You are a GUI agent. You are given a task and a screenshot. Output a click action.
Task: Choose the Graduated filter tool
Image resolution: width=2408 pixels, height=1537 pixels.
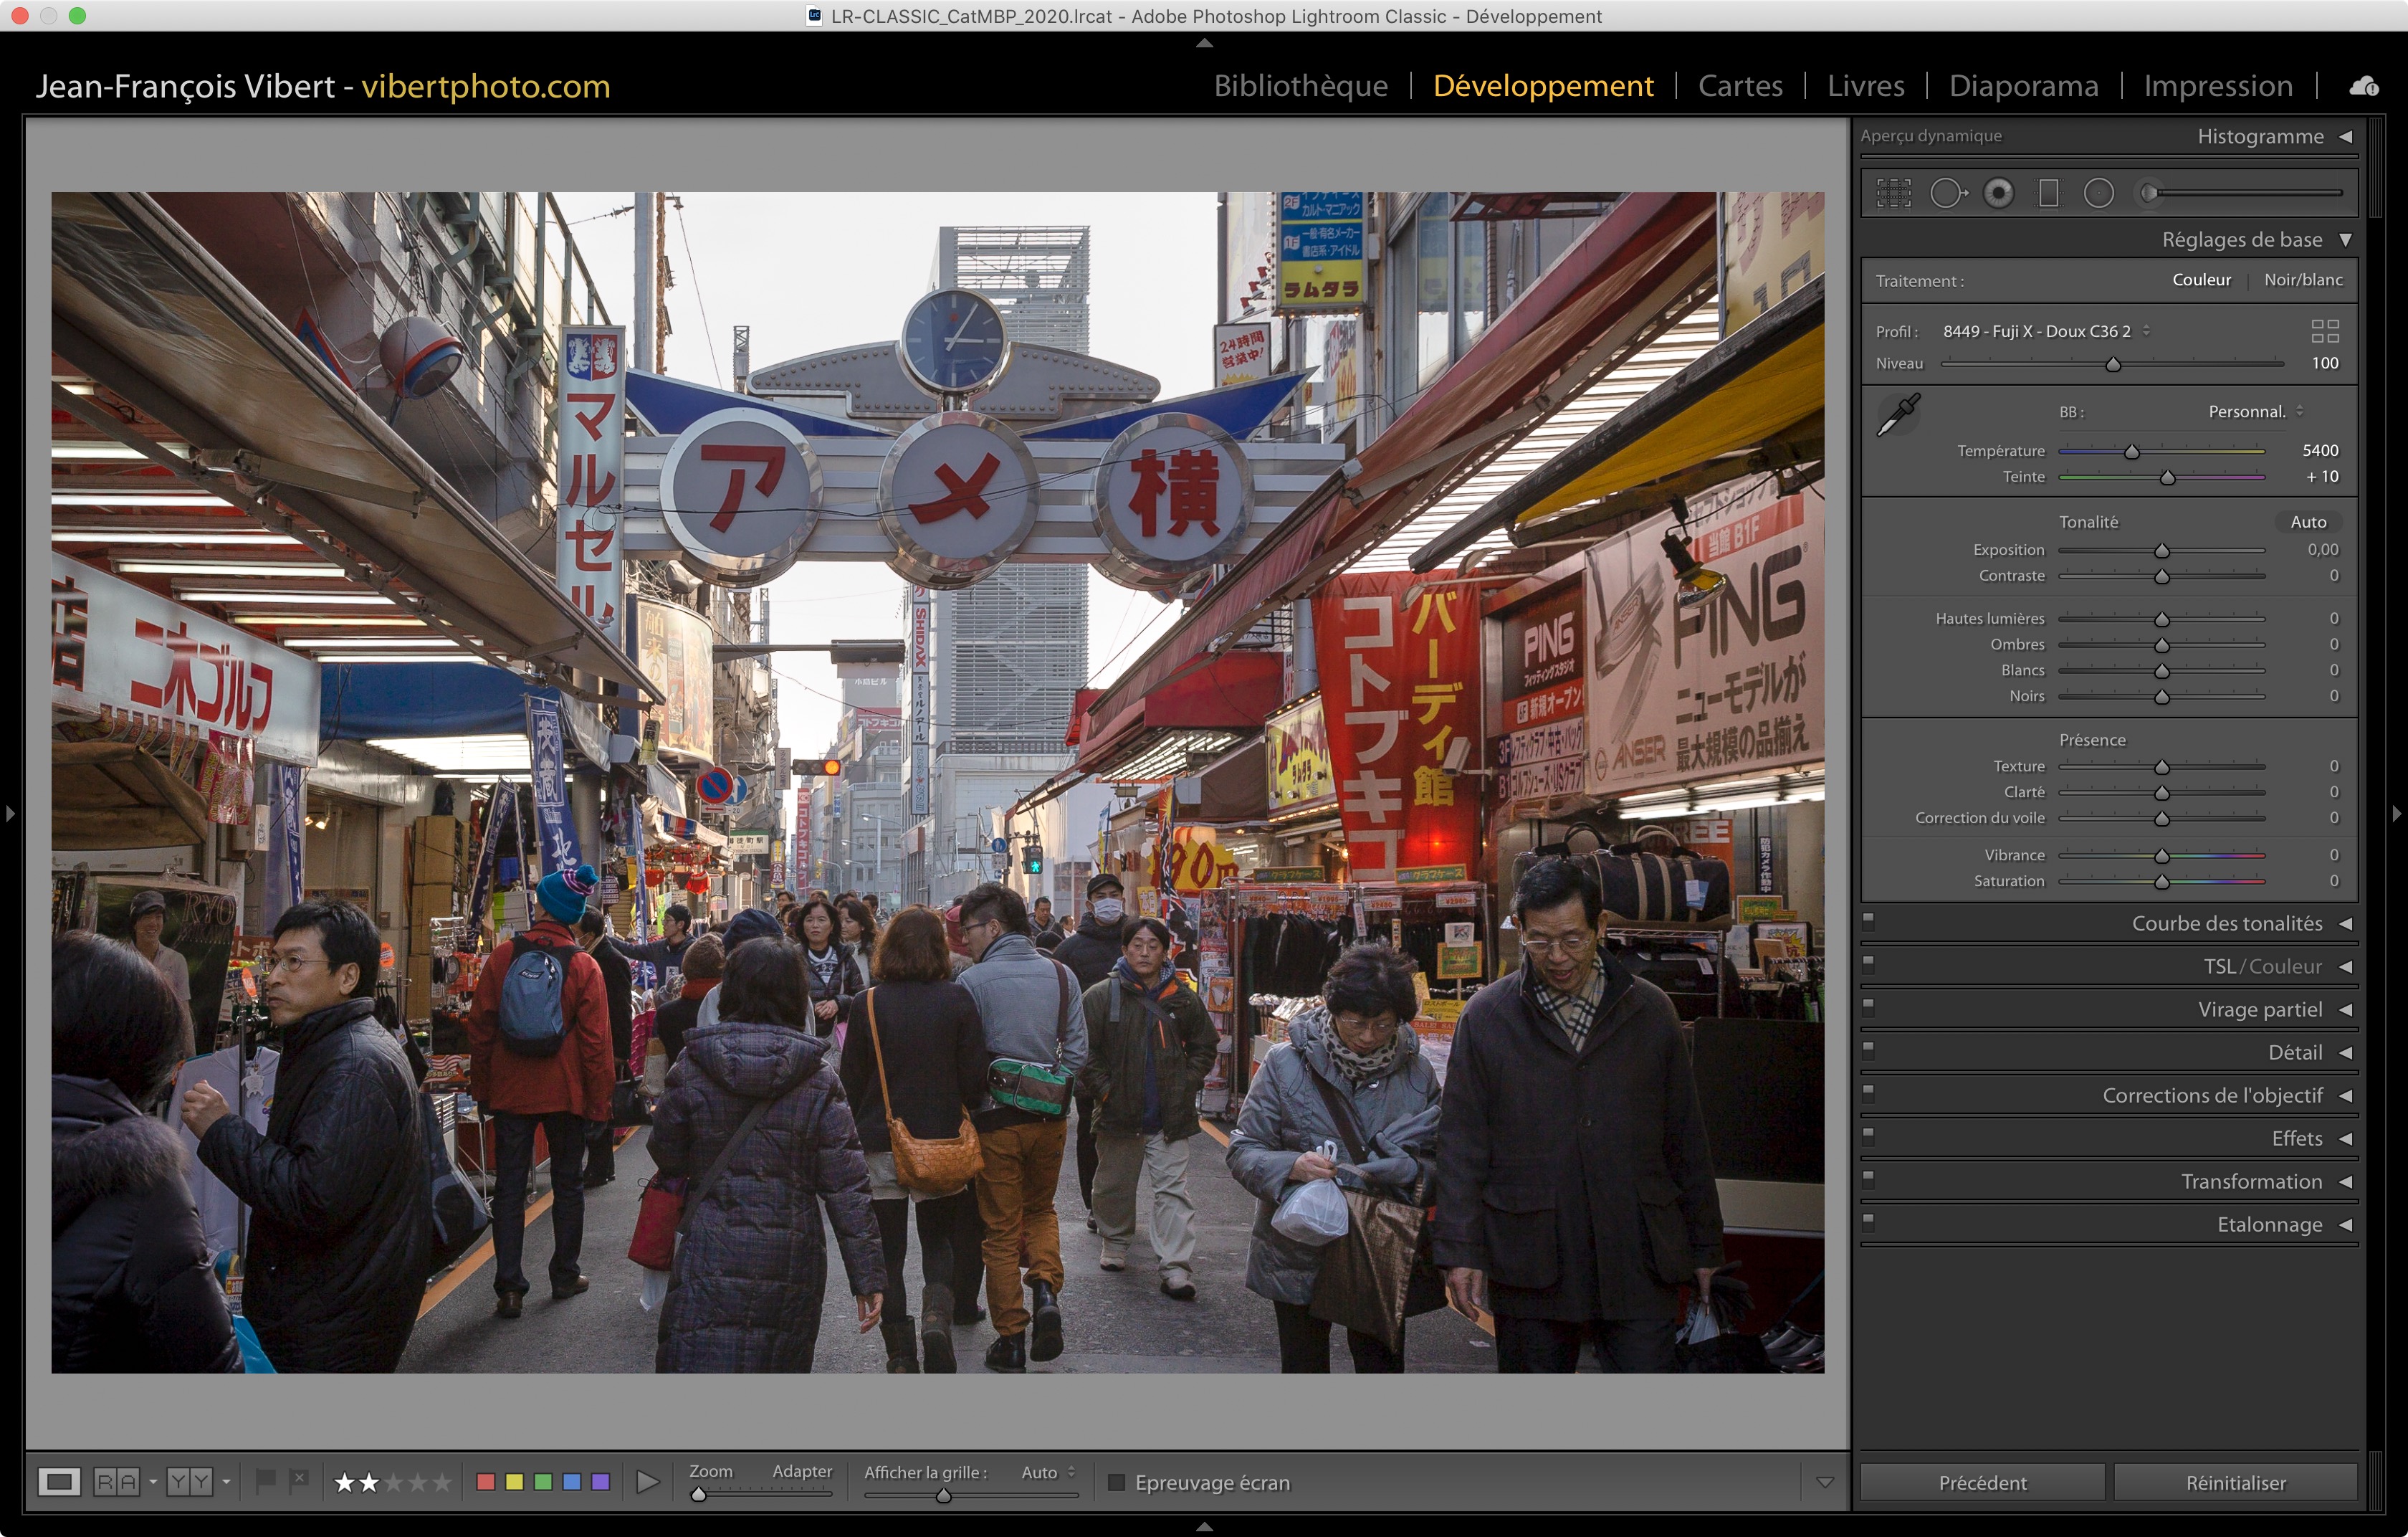(x=2049, y=193)
